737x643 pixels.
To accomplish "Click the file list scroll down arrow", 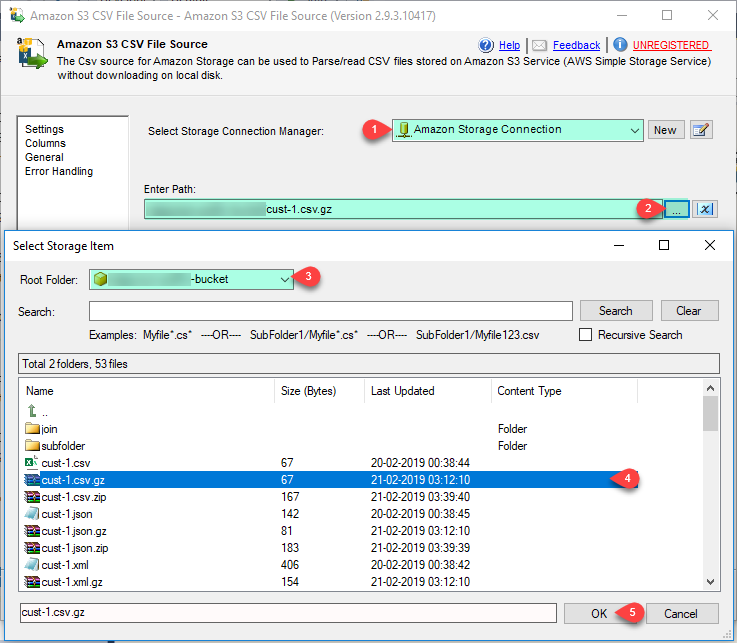I will point(710,582).
